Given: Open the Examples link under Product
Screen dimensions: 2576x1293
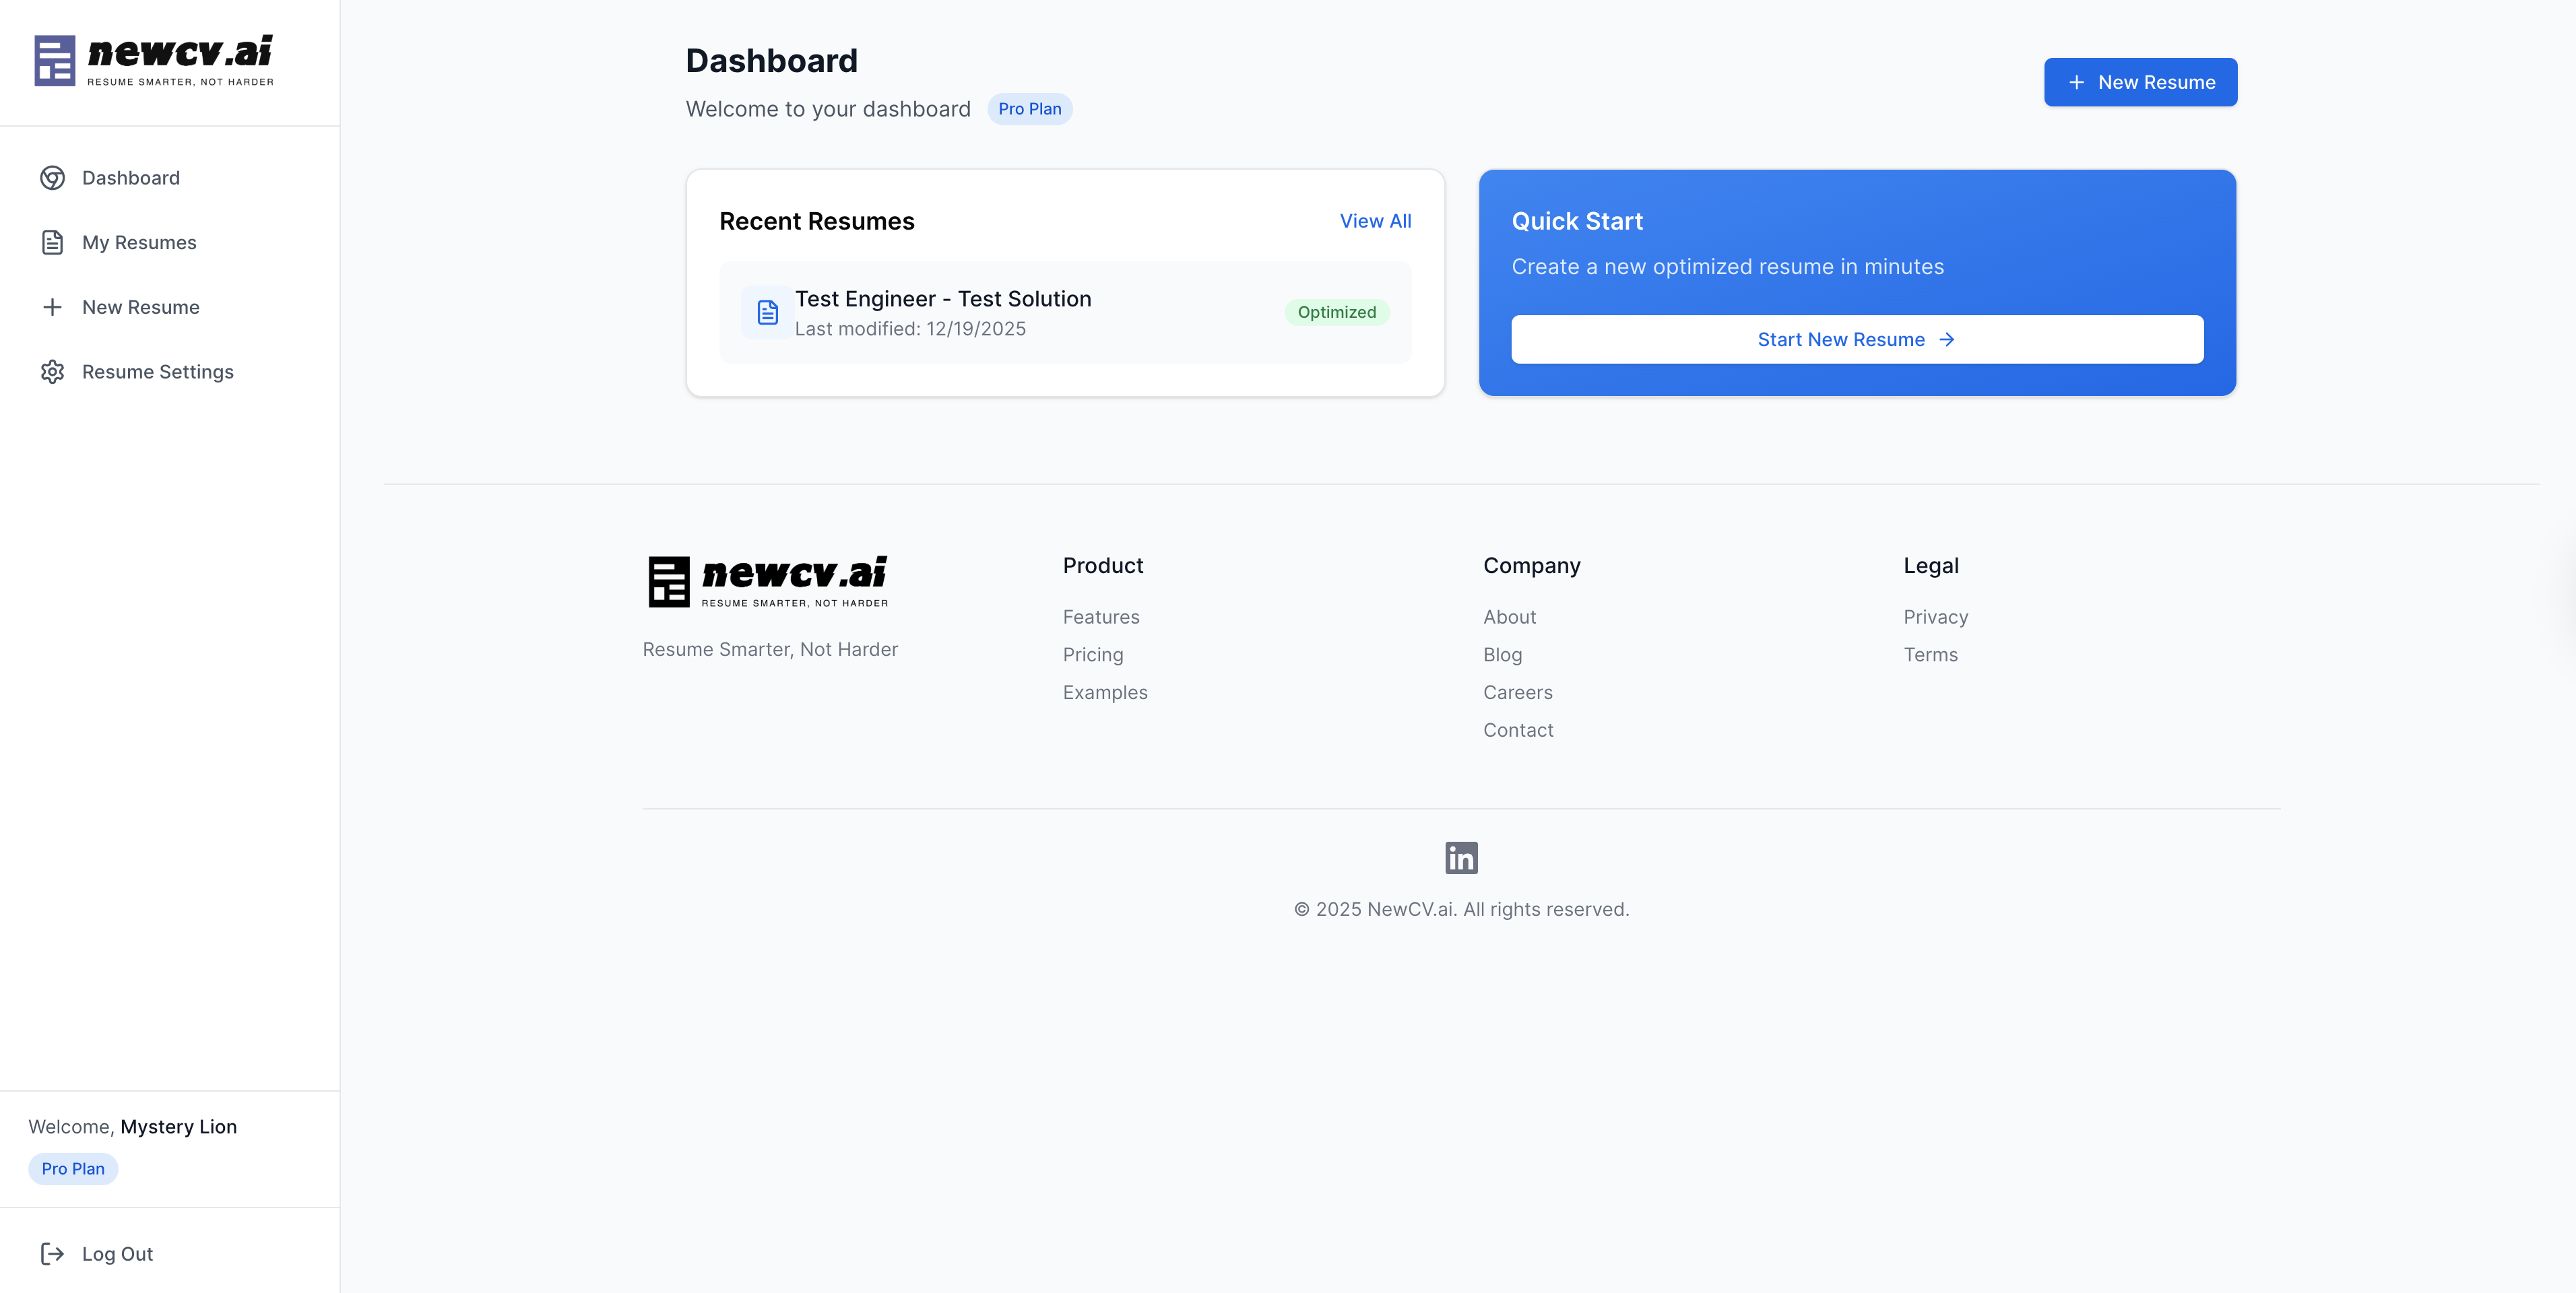Looking at the screenshot, I should coord(1105,692).
